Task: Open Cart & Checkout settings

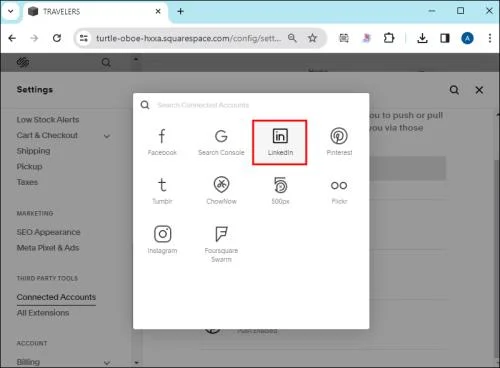Action: click(x=47, y=135)
